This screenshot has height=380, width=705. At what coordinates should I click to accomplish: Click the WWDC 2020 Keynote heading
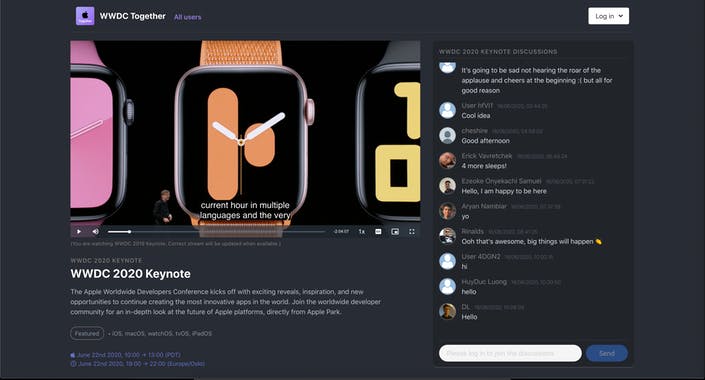(130, 274)
